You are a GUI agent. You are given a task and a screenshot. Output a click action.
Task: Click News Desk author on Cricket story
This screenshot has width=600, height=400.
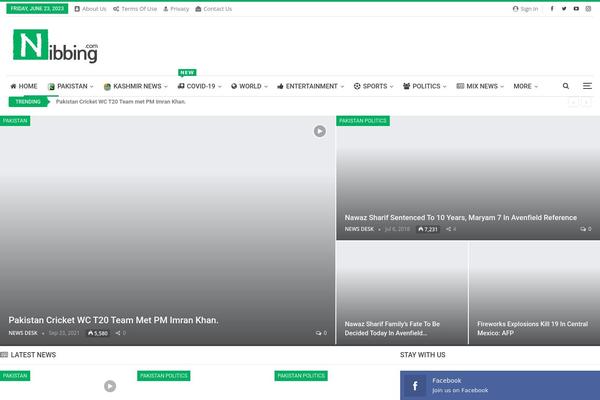click(x=23, y=333)
